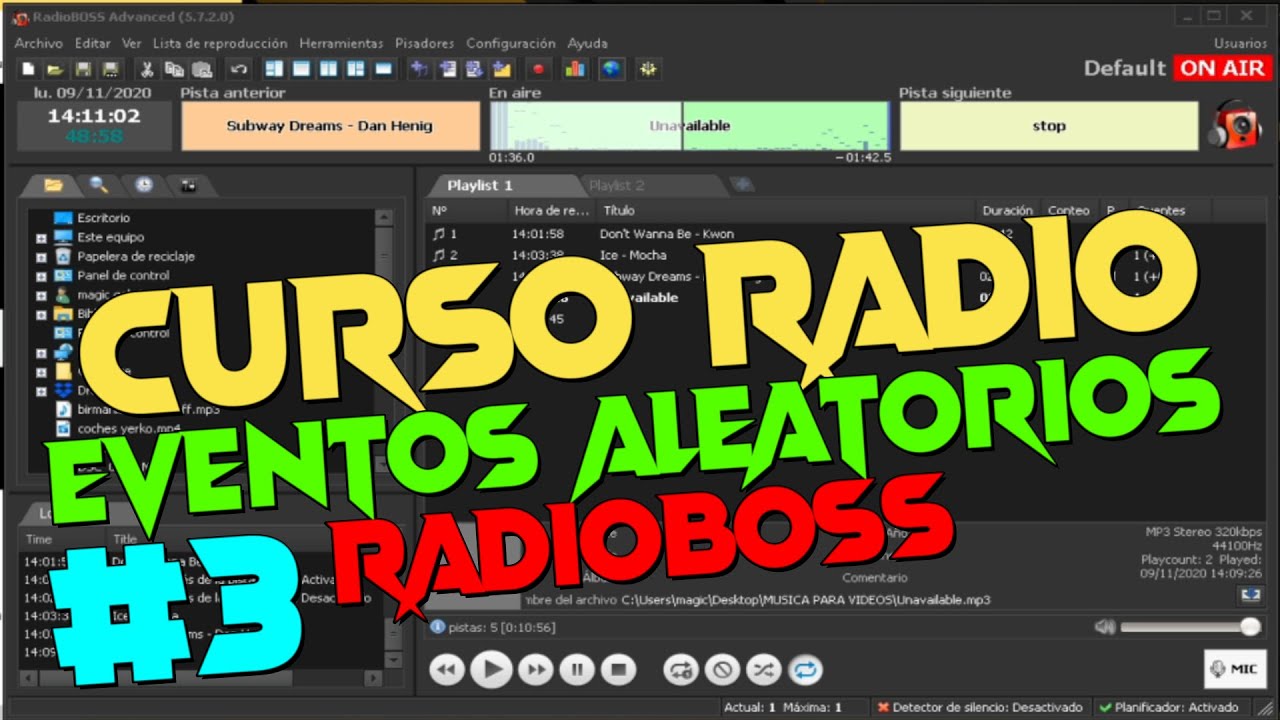The image size is (1280, 720).
Task: Click the Usuarios link at top right
Action: (x=1240, y=44)
